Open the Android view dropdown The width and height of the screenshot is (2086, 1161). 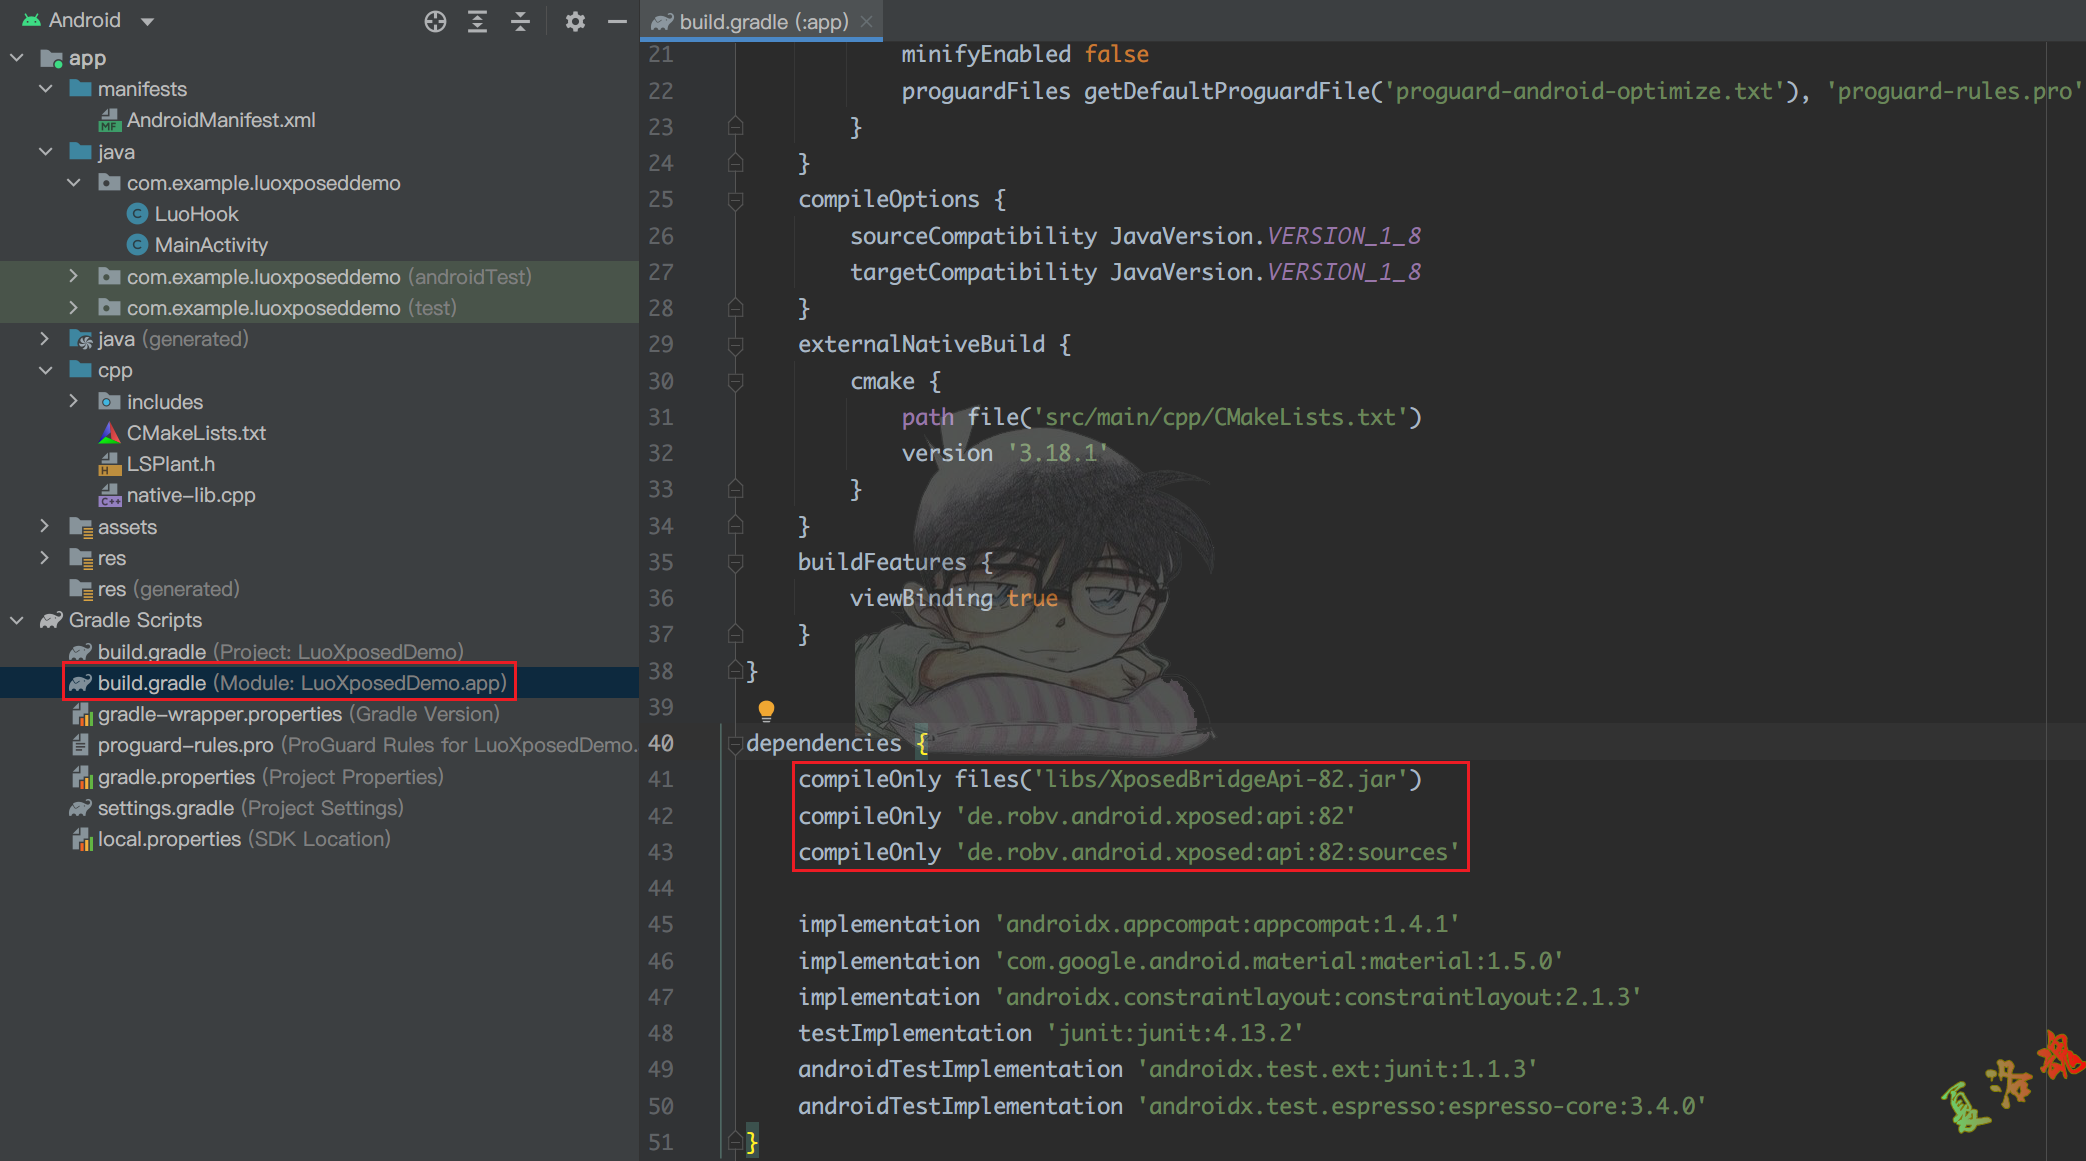pyautogui.click(x=147, y=21)
